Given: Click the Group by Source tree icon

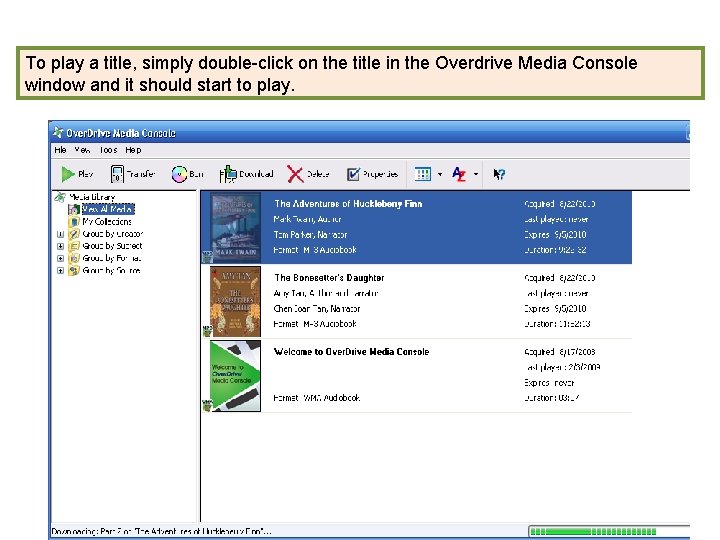Looking at the screenshot, I should pyautogui.click(x=74, y=270).
